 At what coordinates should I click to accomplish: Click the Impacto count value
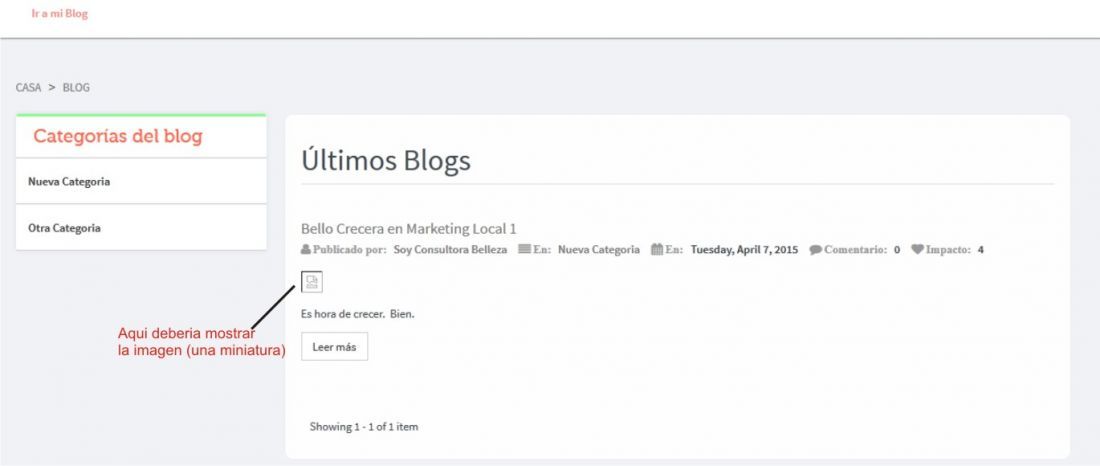point(981,249)
